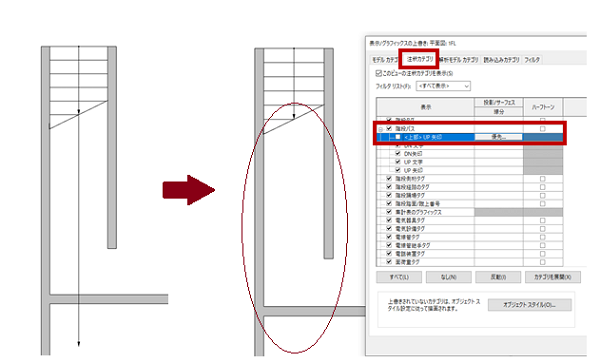Click the 反転(I) button
The image size is (600, 363).
coord(498,277)
